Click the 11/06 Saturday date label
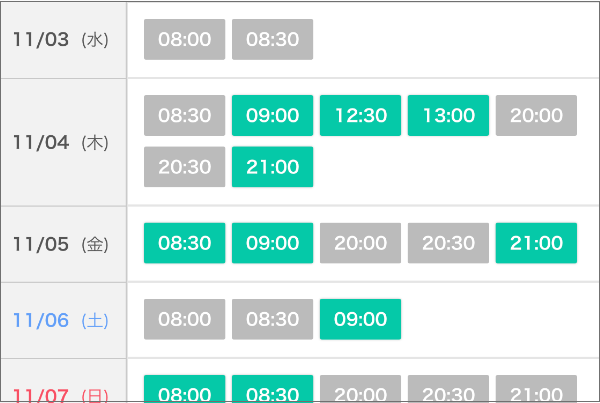The width and height of the screenshot is (600, 403). point(61,320)
